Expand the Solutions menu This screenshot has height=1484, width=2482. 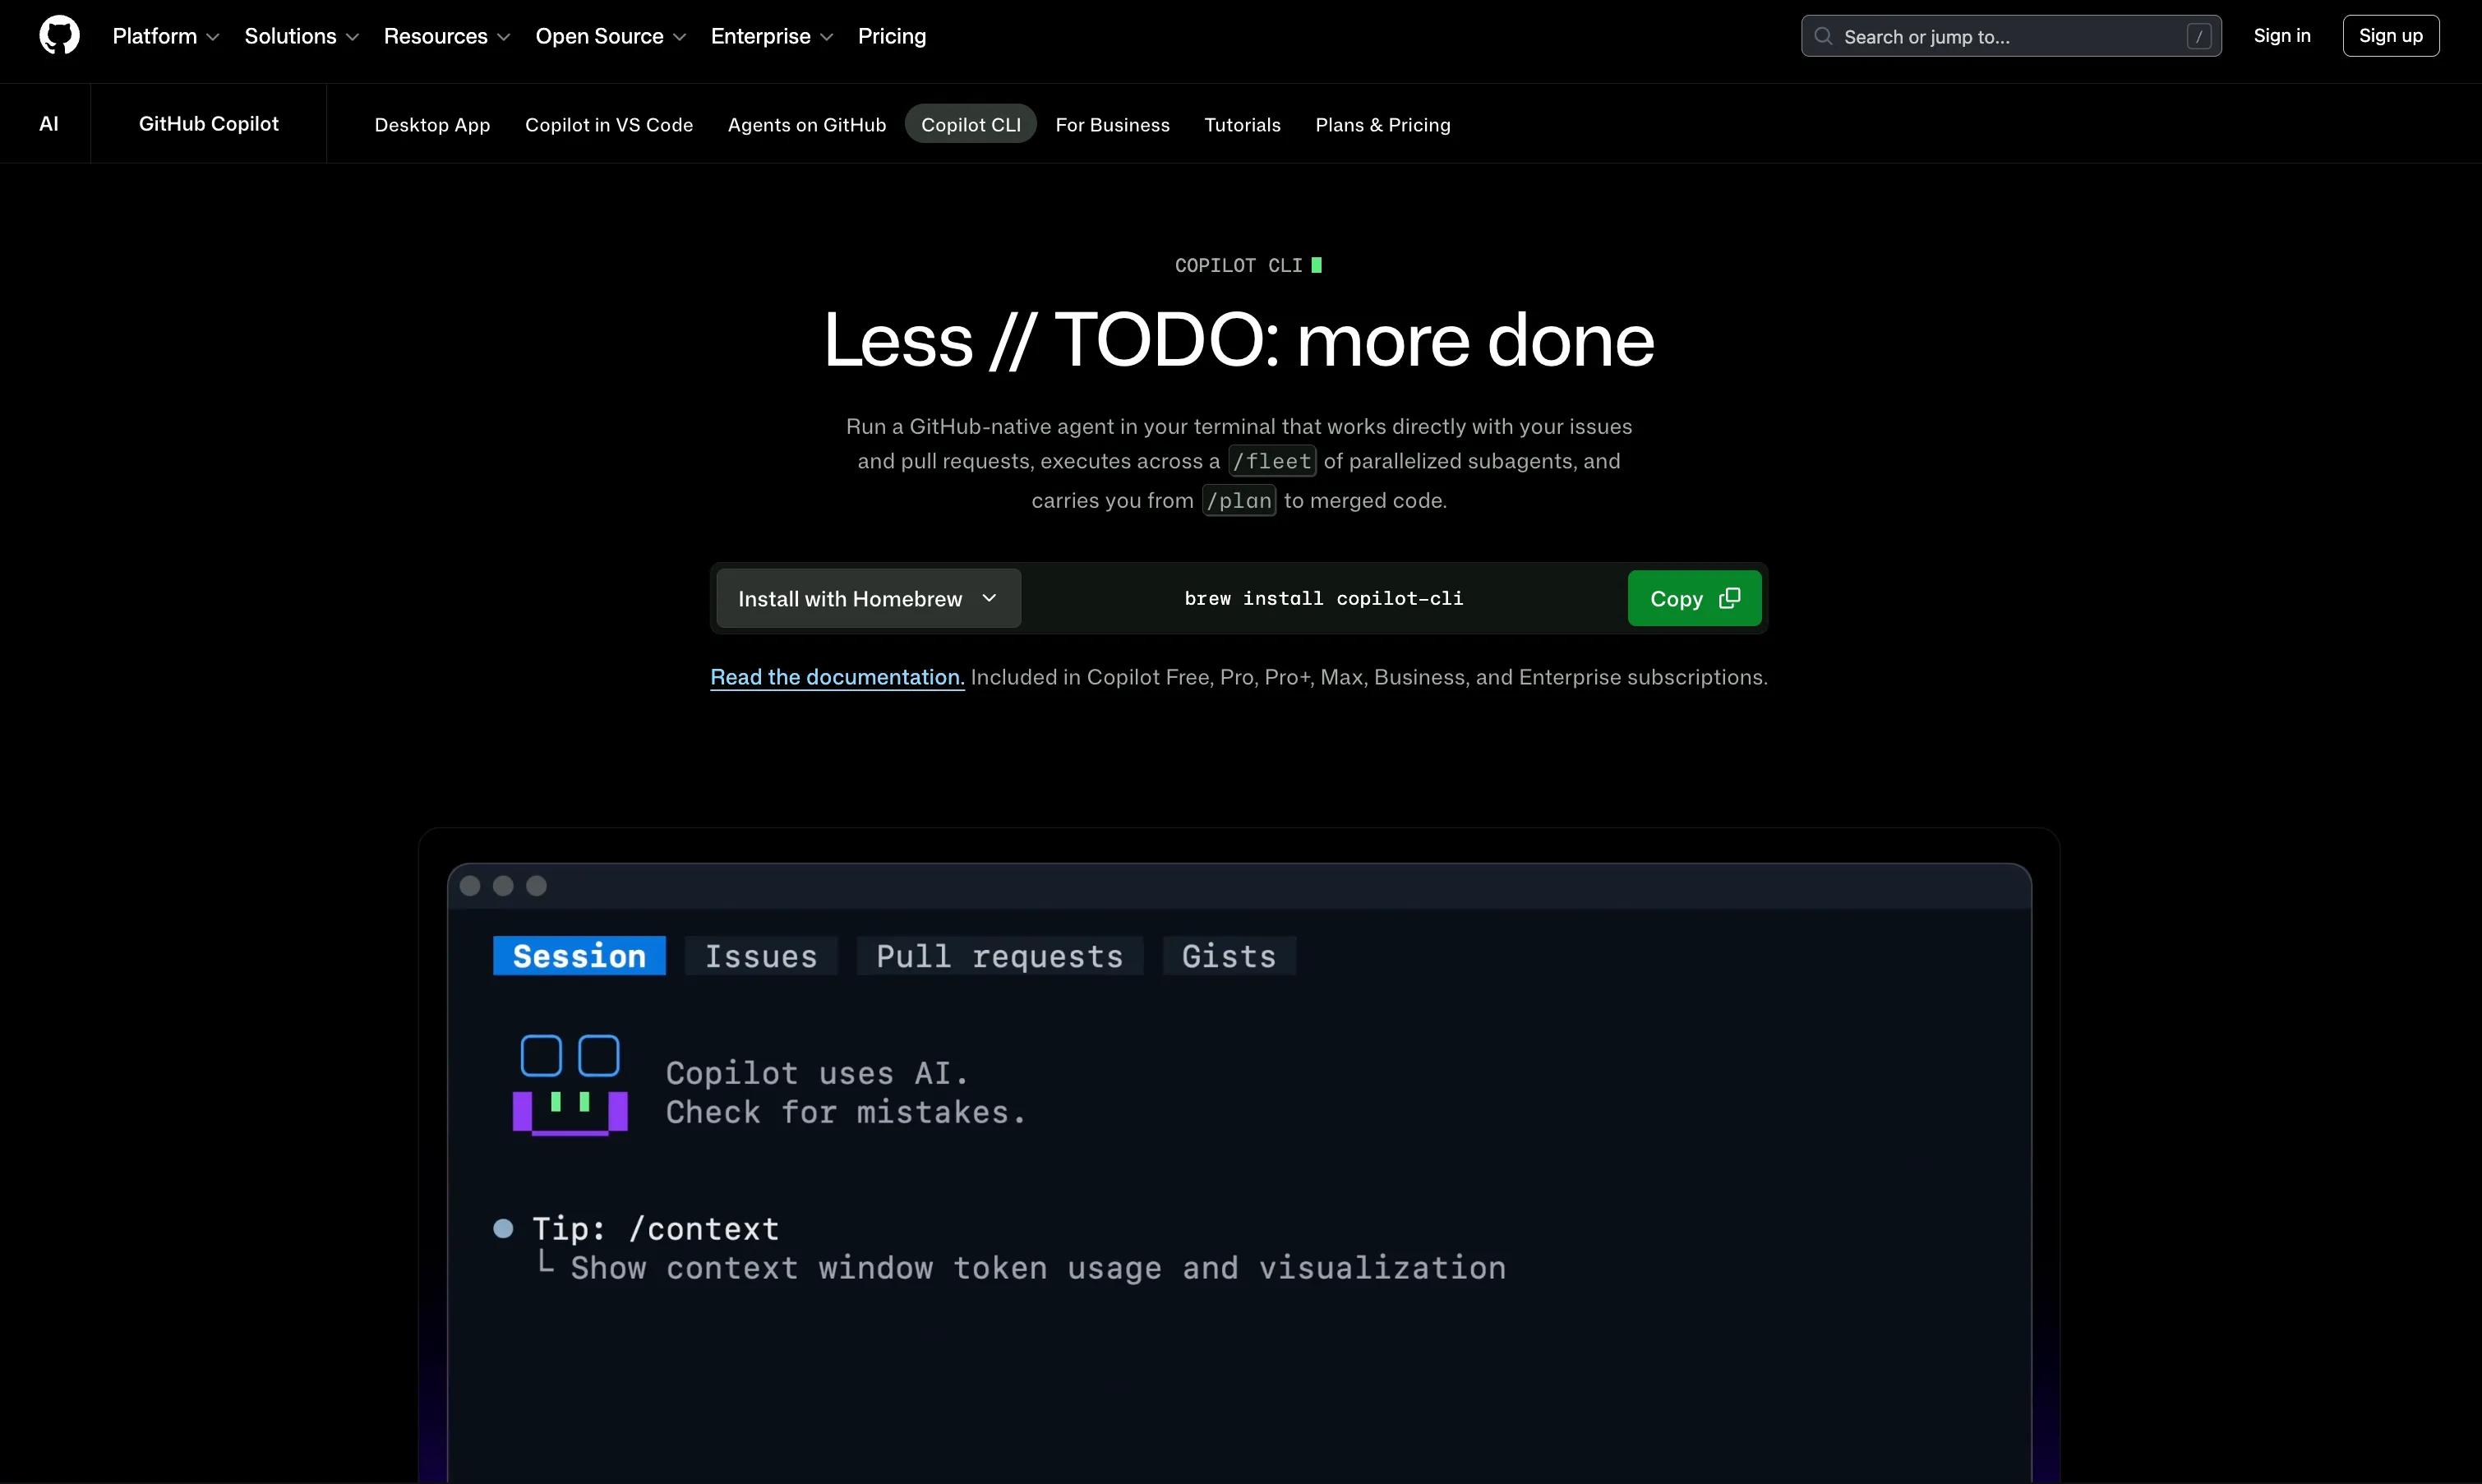[x=301, y=36]
